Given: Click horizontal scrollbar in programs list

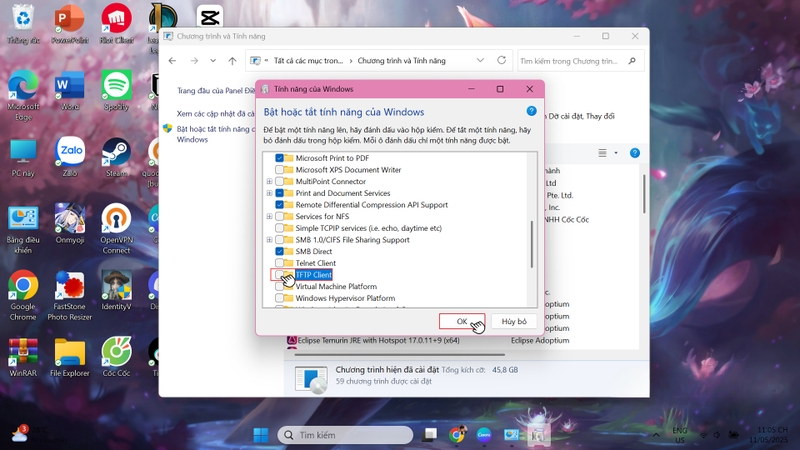Looking at the screenshot, I should 399,354.
